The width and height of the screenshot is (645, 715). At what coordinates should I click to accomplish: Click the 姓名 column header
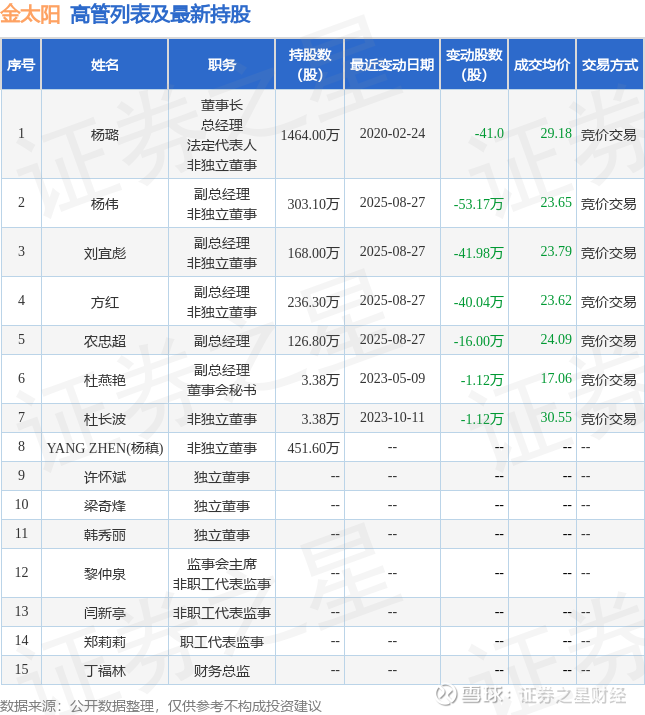coord(104,65)
